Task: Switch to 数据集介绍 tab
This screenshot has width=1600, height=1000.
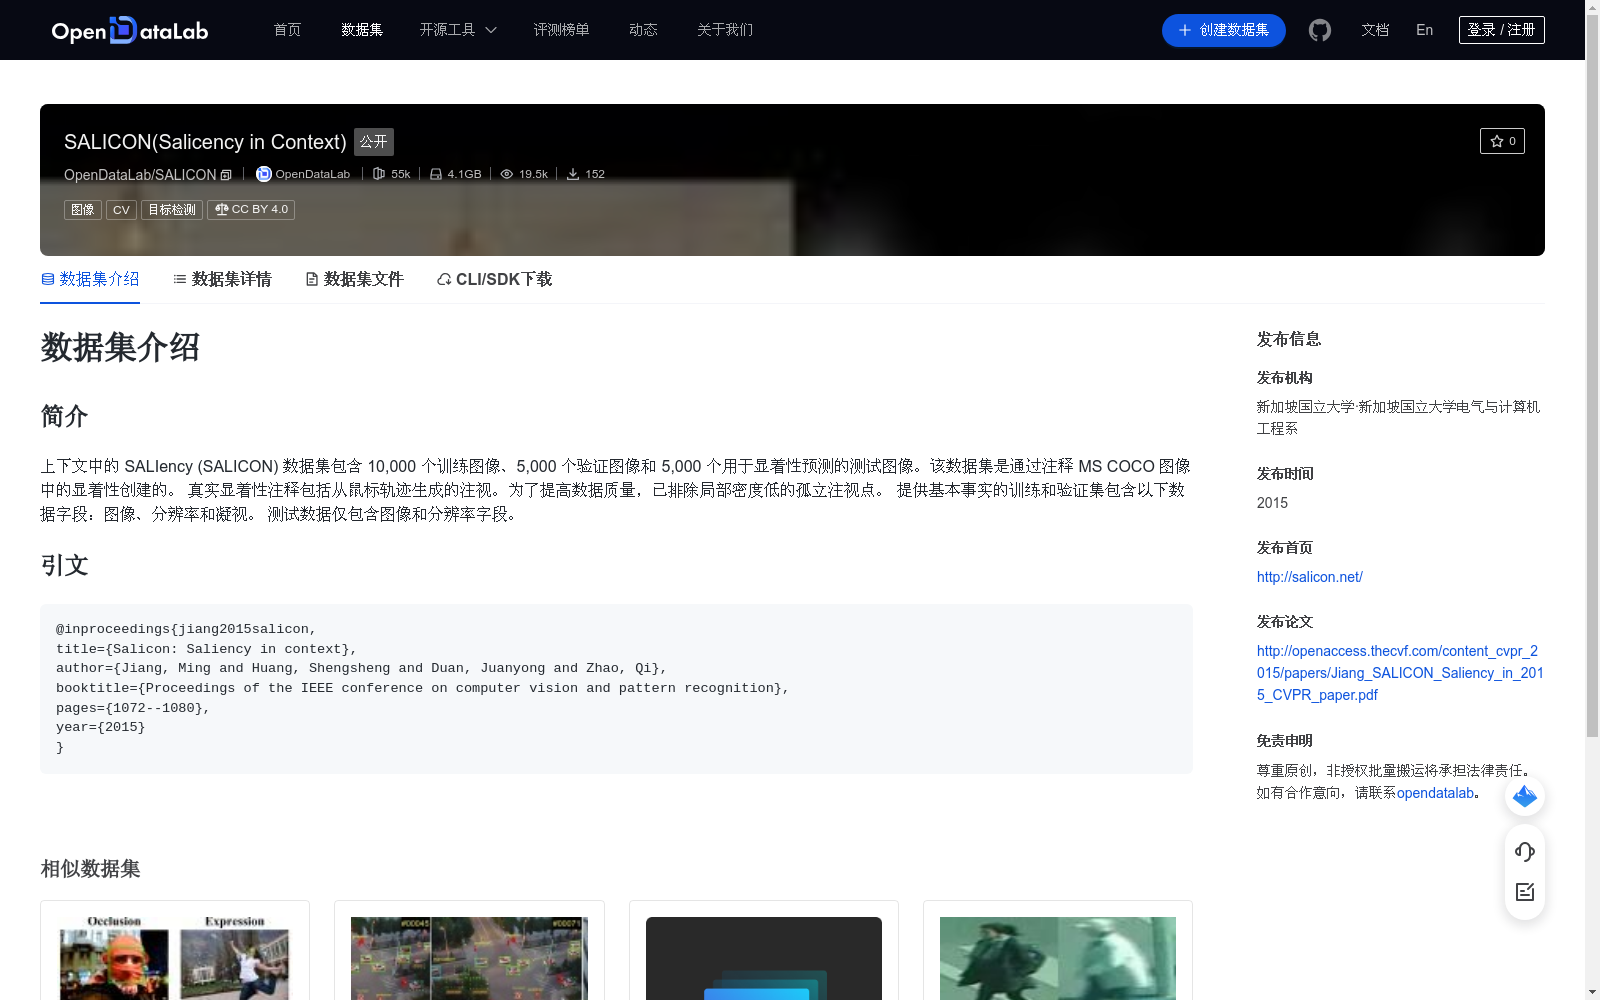Action: coord(90,279)
